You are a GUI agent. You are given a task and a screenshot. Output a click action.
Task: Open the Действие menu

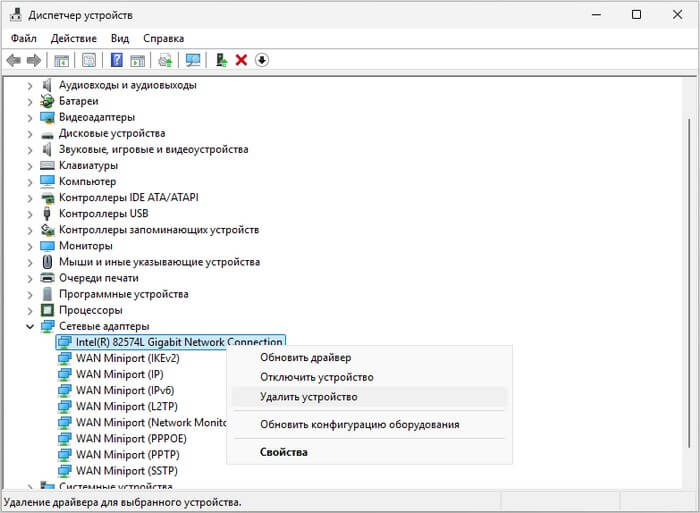(x=73, y=38)
